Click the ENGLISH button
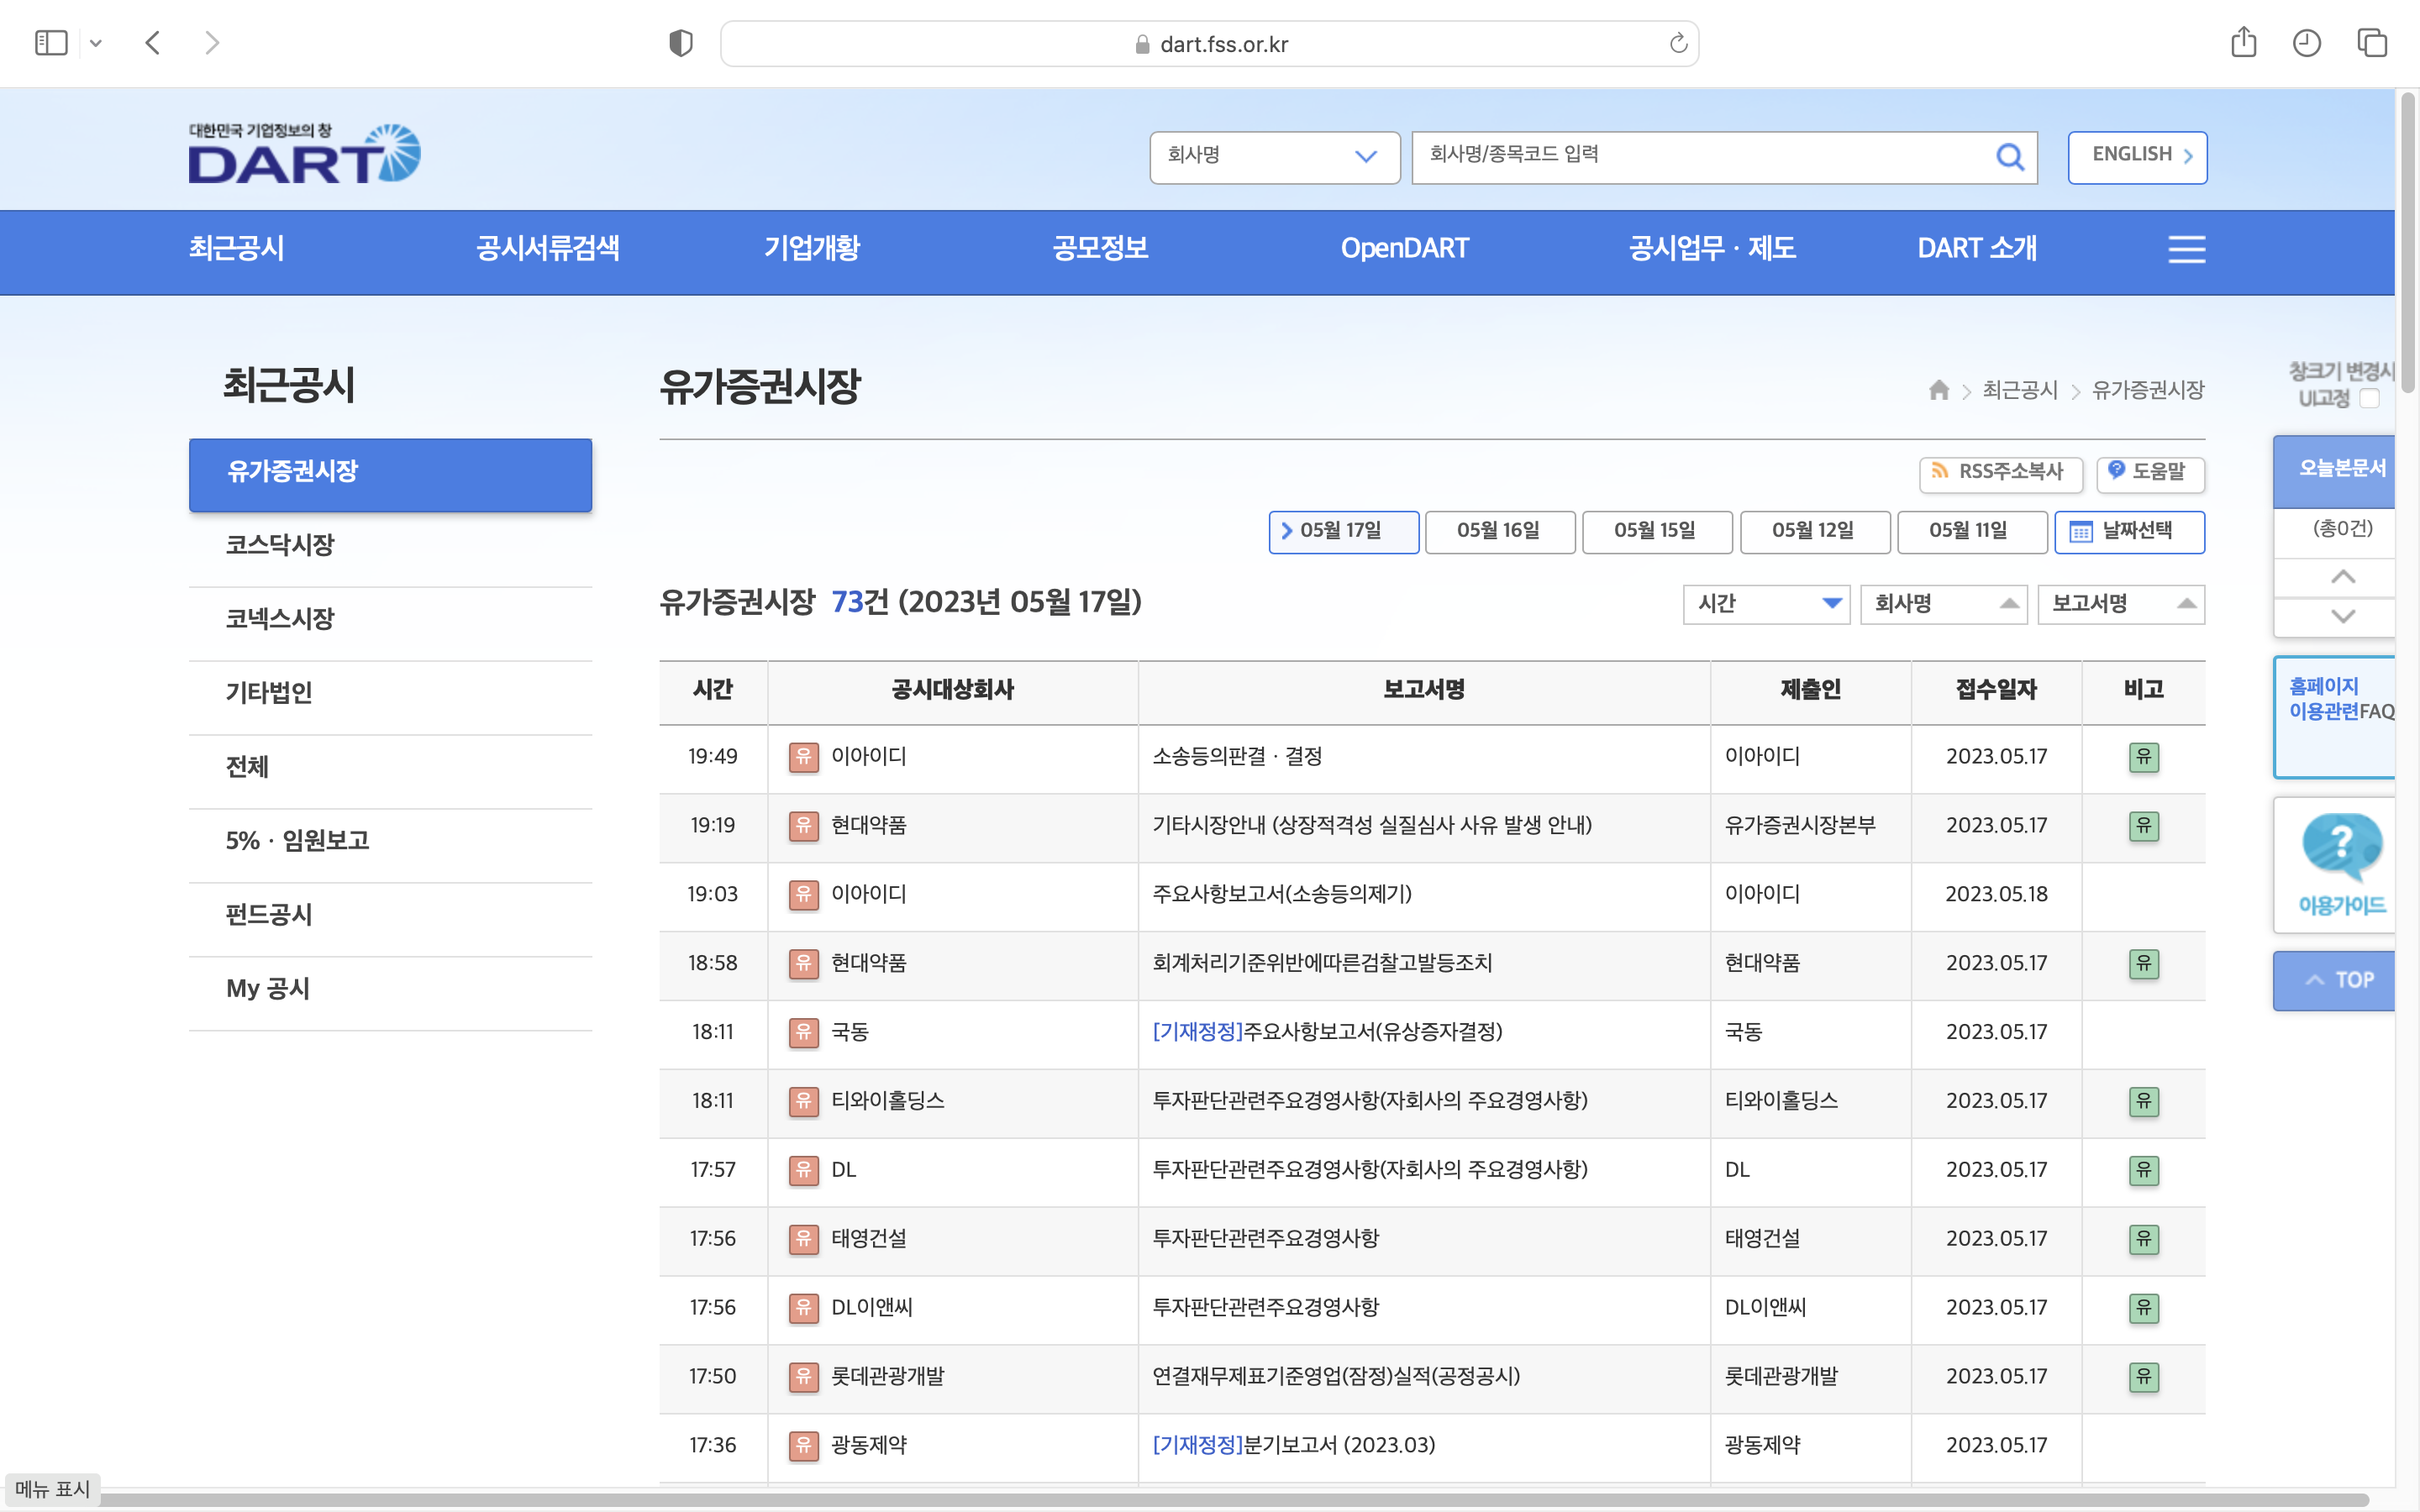Image resolution: width=2420 pixels, height=1512 pixels. pyautogui.click(x=2137, y=156)
